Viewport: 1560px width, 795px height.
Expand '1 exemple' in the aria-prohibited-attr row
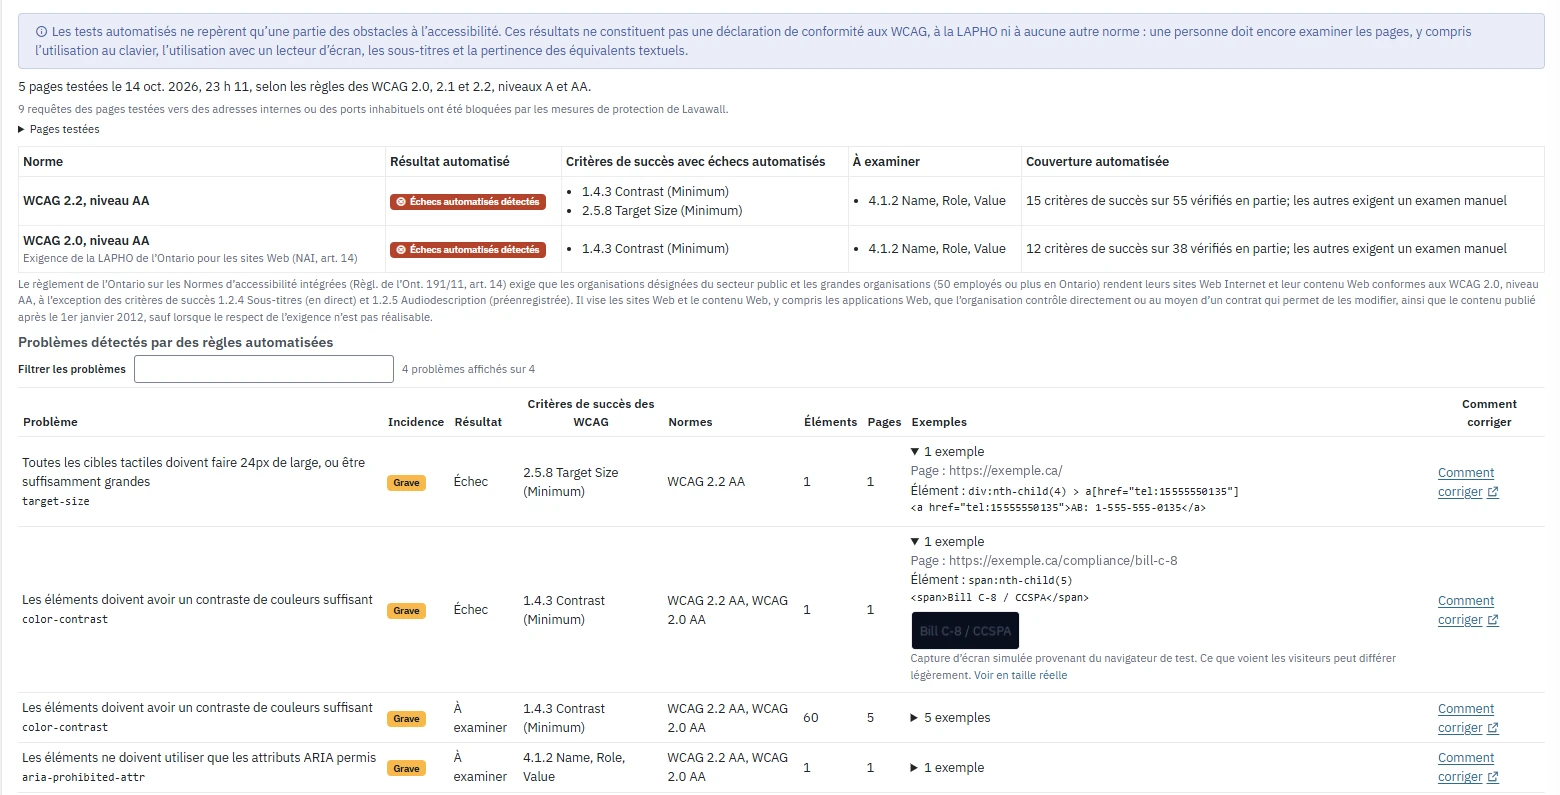click(947, 767)
